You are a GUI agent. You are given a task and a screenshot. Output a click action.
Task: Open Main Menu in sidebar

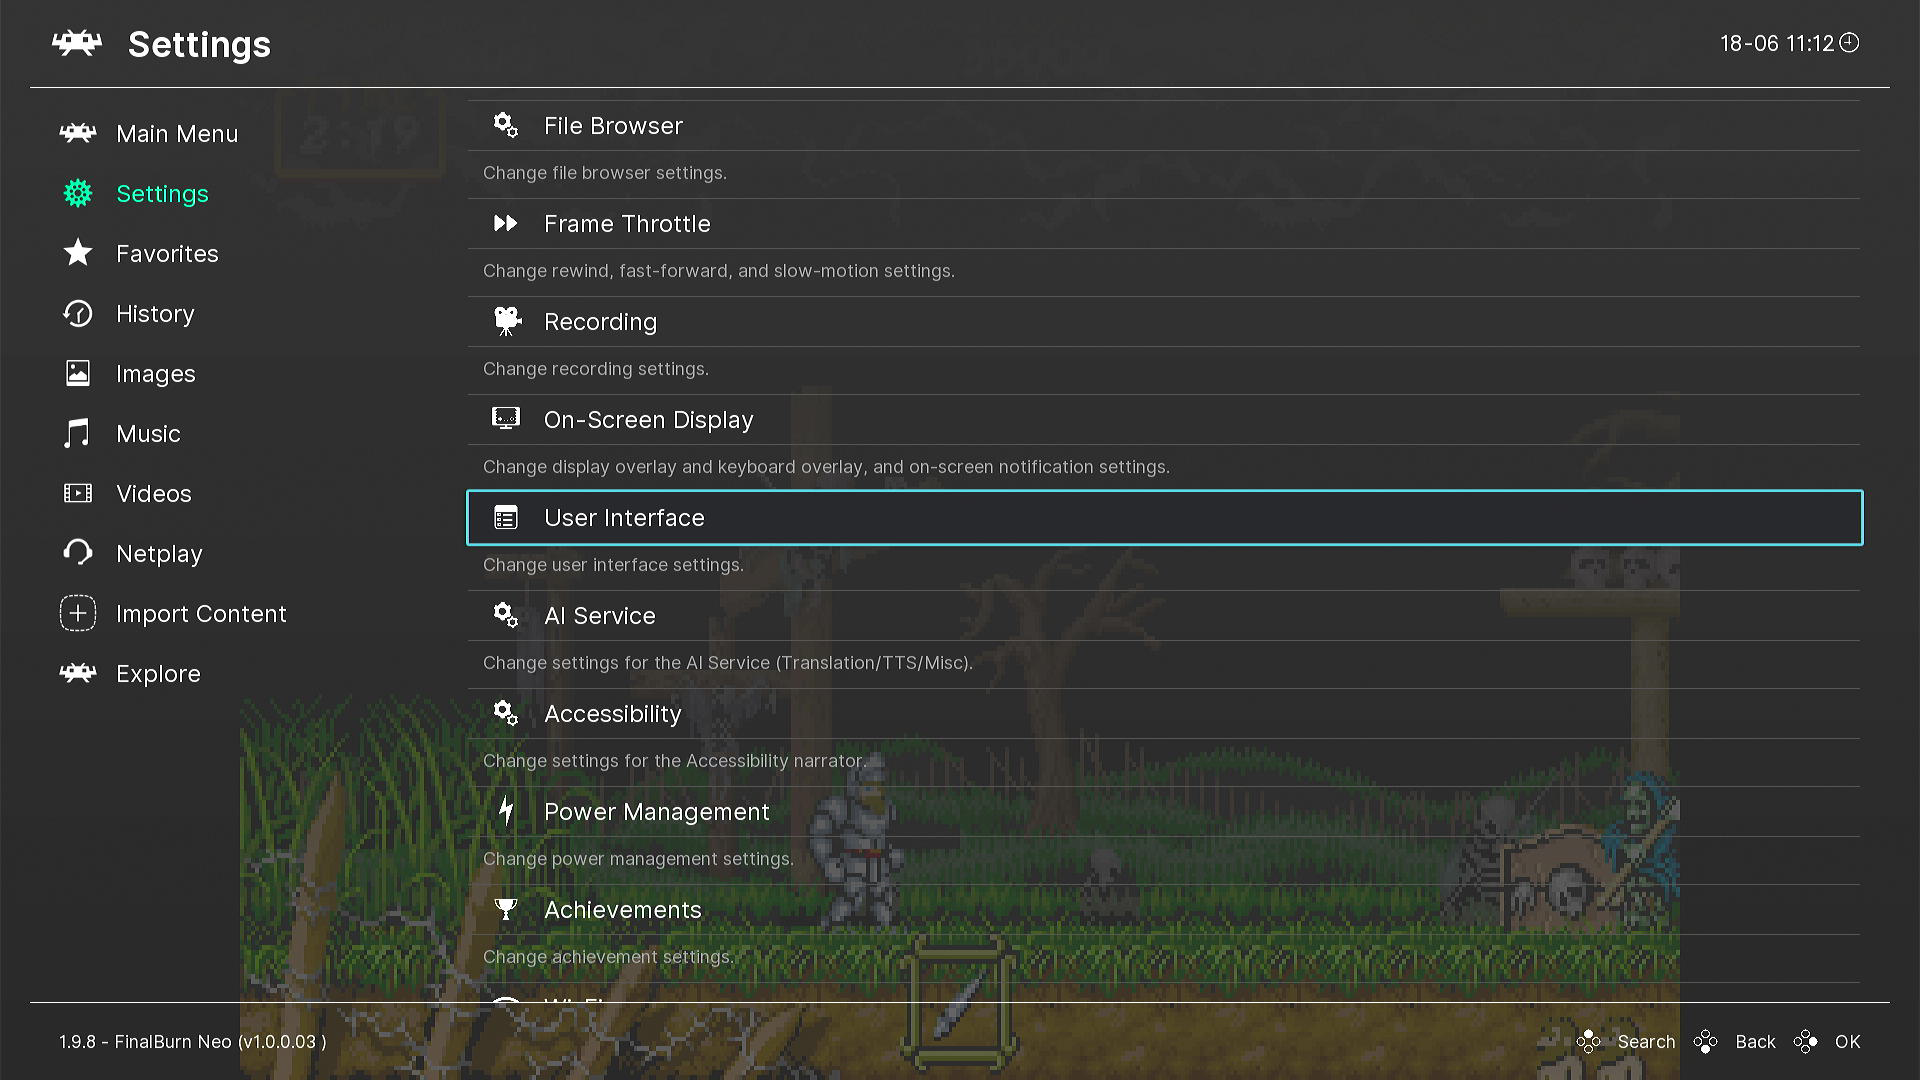click(177, 134)
